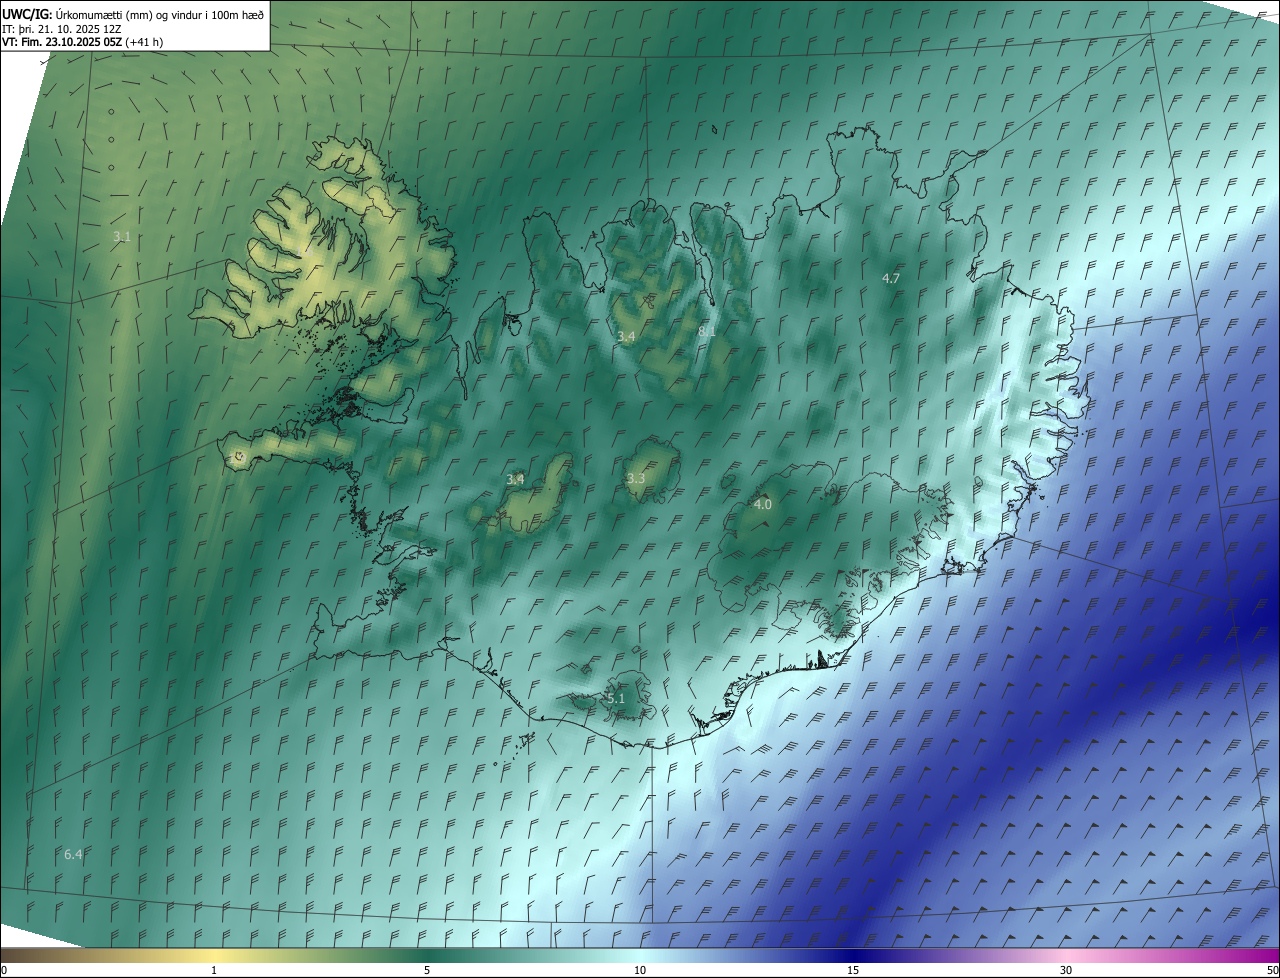Click the 3.1 value label on the map
Viewport: 1280px width, 978px height.
pyautogui.click(x=122, y=237)
